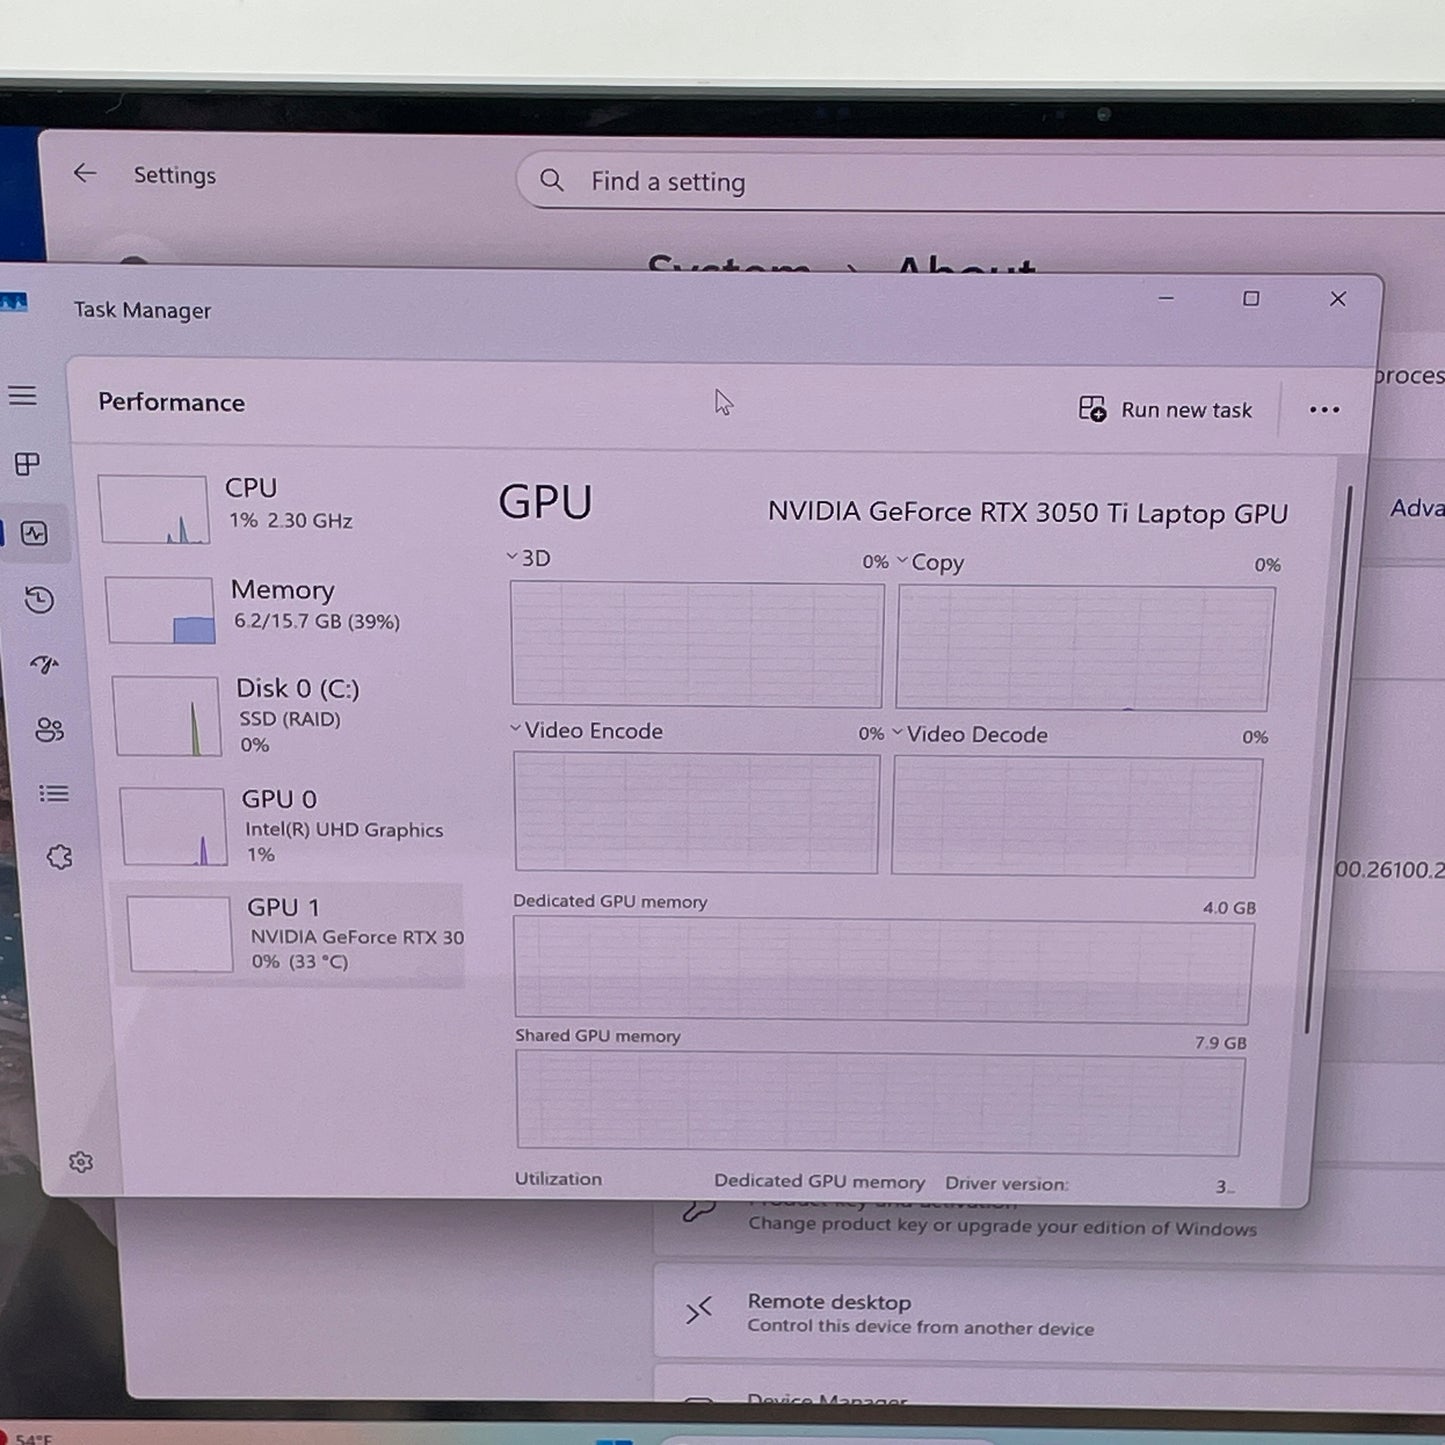Viewport: 1445px width, 1445px height.
Task: Select the Performance view icon in sidebar
Action: pyautogui.click(x=36, y=535)
